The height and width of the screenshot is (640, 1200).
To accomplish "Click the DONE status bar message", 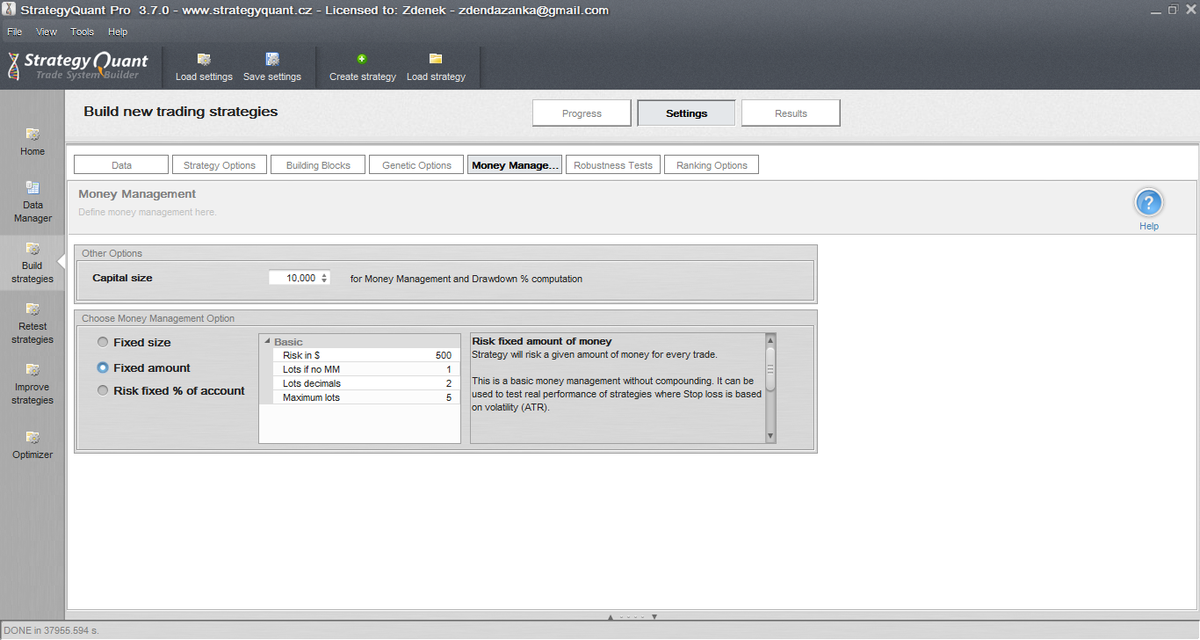I will [52, 630].
